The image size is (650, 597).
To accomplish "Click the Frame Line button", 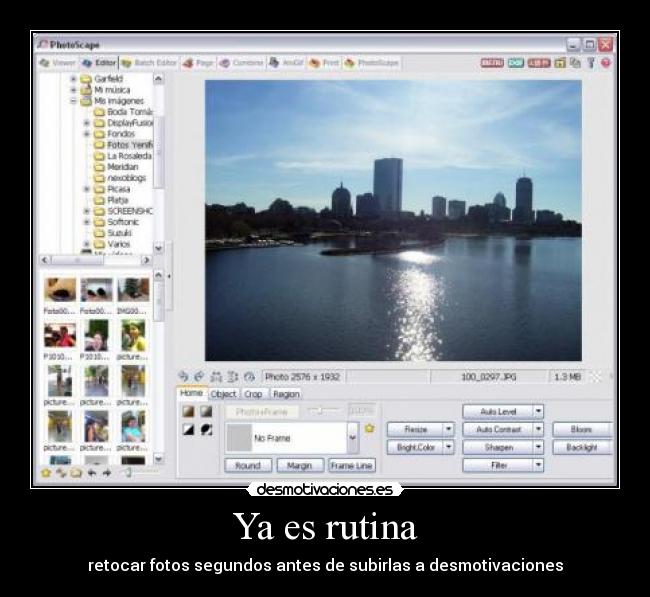I will [352, 465].
